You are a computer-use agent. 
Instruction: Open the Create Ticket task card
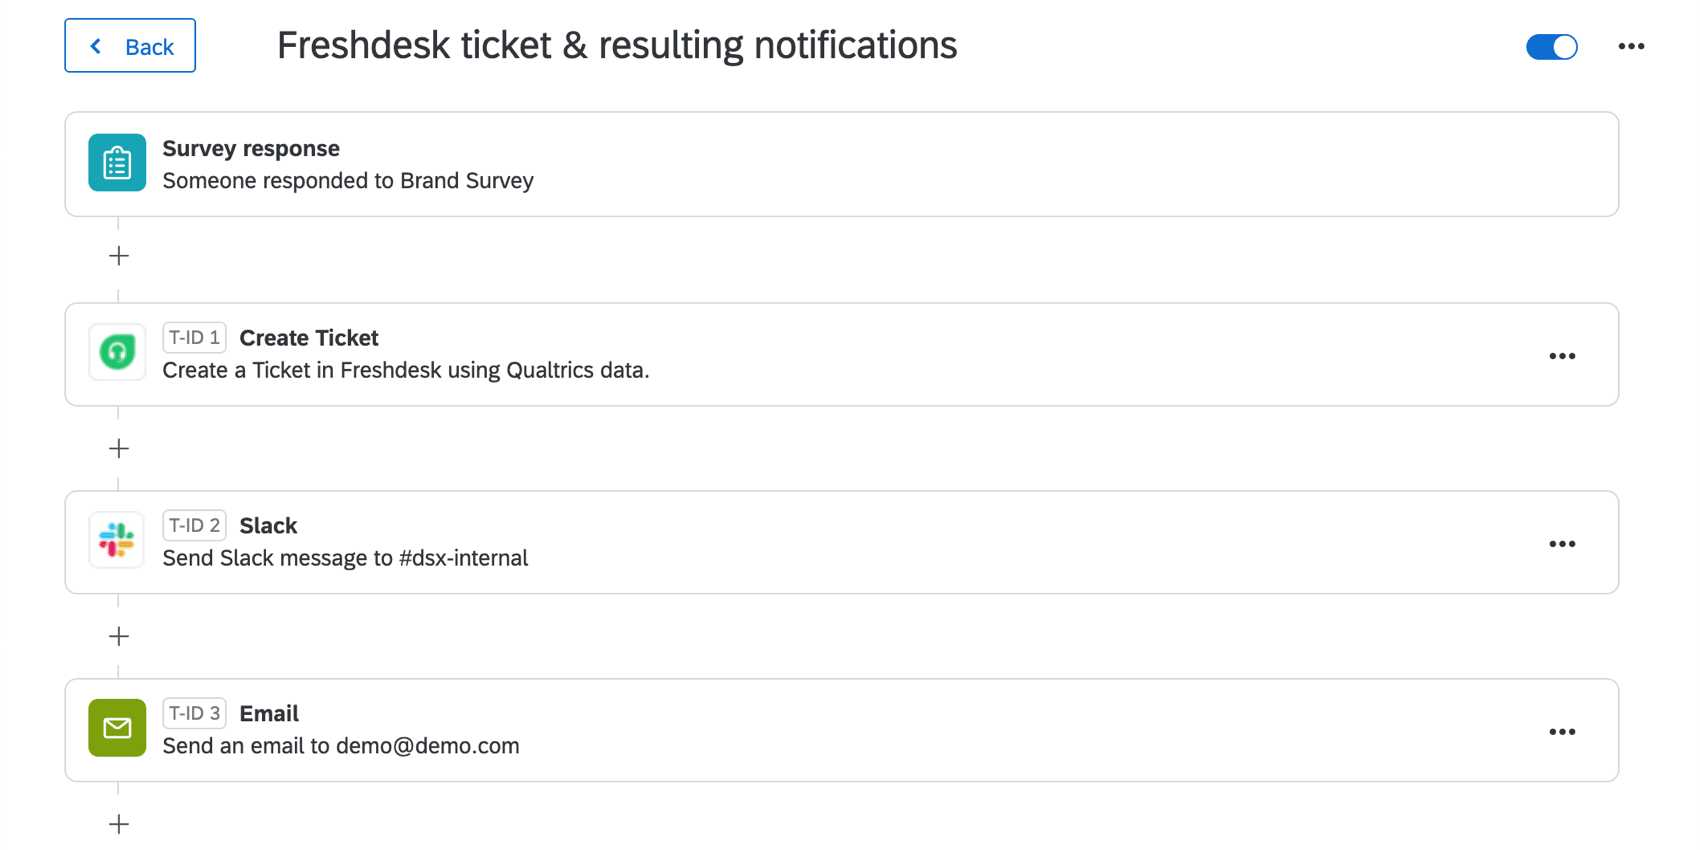coord(842,355)
